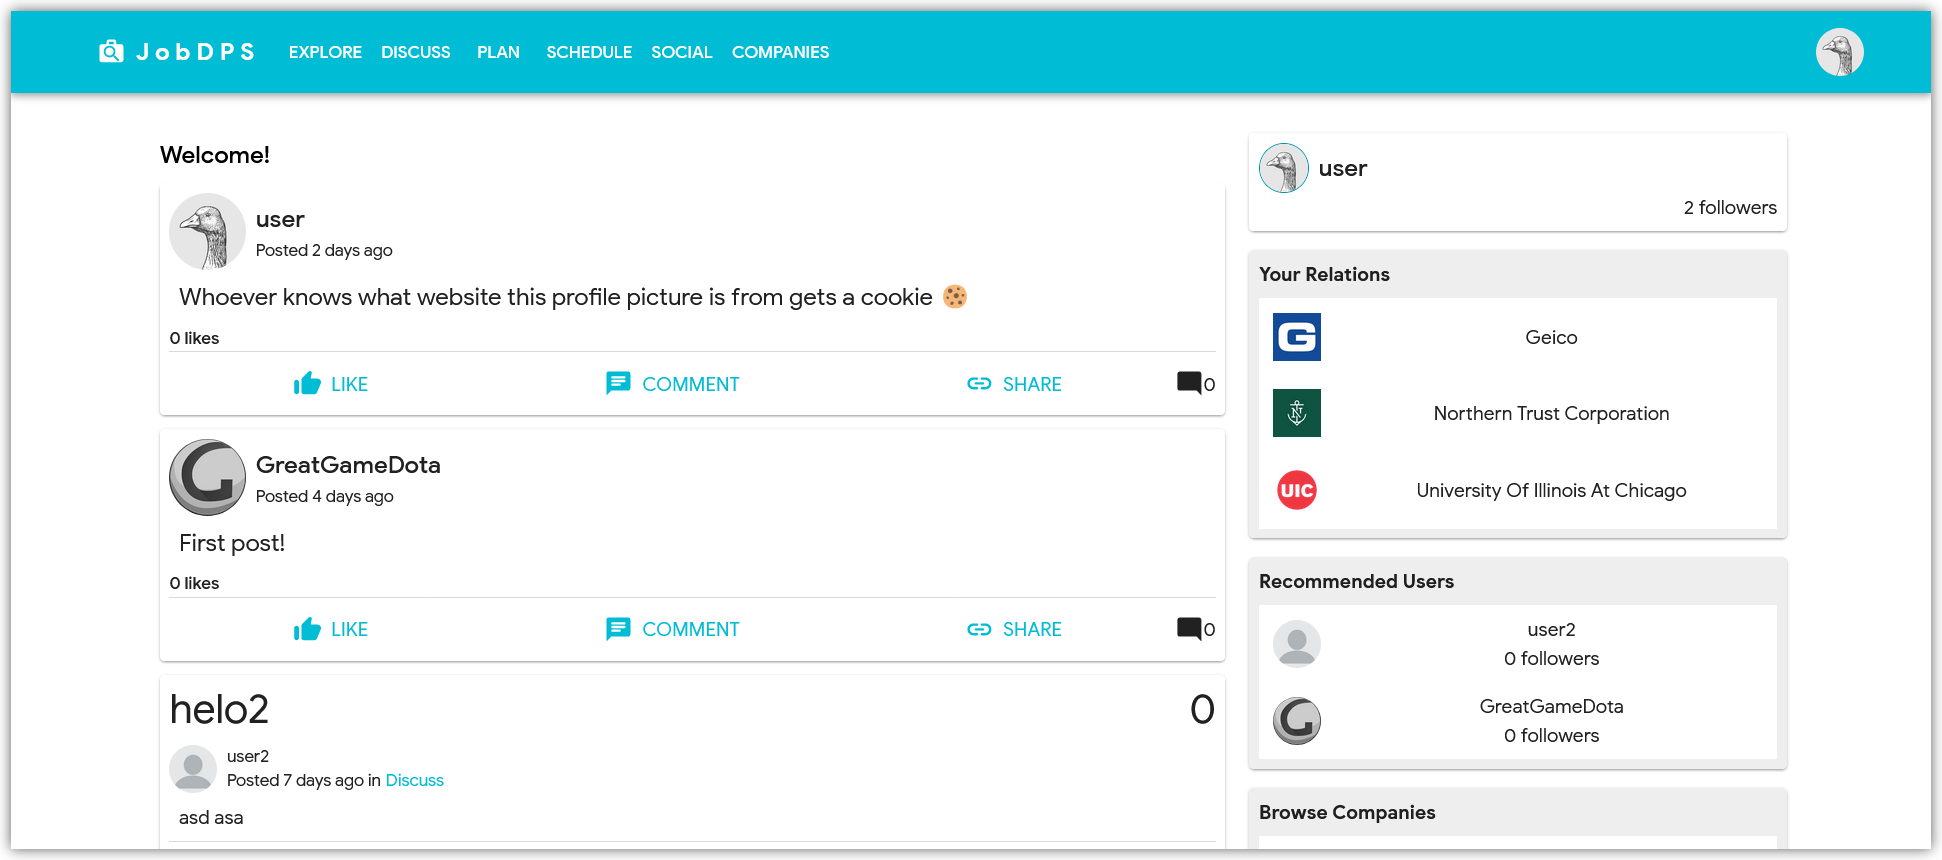Click the '0 likes' text on user's cookie post

194,338
